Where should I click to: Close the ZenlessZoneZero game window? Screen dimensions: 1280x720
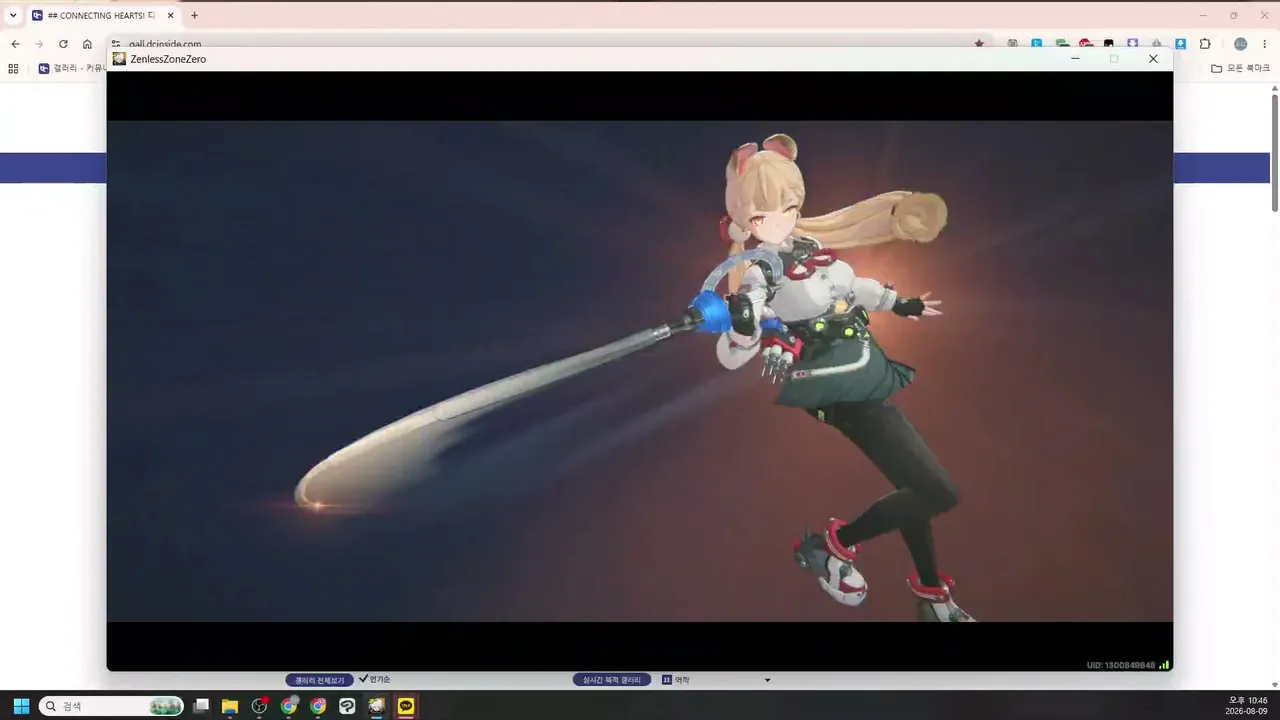(x=1153, y=59)
